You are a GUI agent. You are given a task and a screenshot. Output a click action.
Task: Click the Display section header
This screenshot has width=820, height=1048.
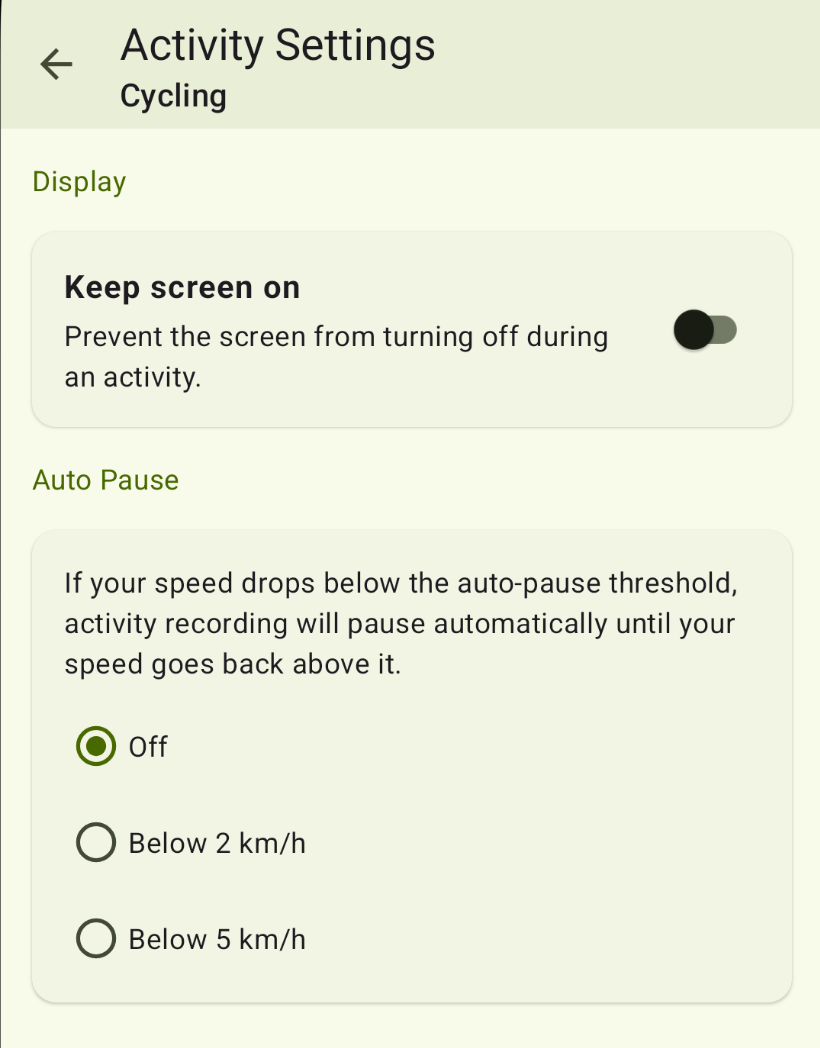[79, 182]
